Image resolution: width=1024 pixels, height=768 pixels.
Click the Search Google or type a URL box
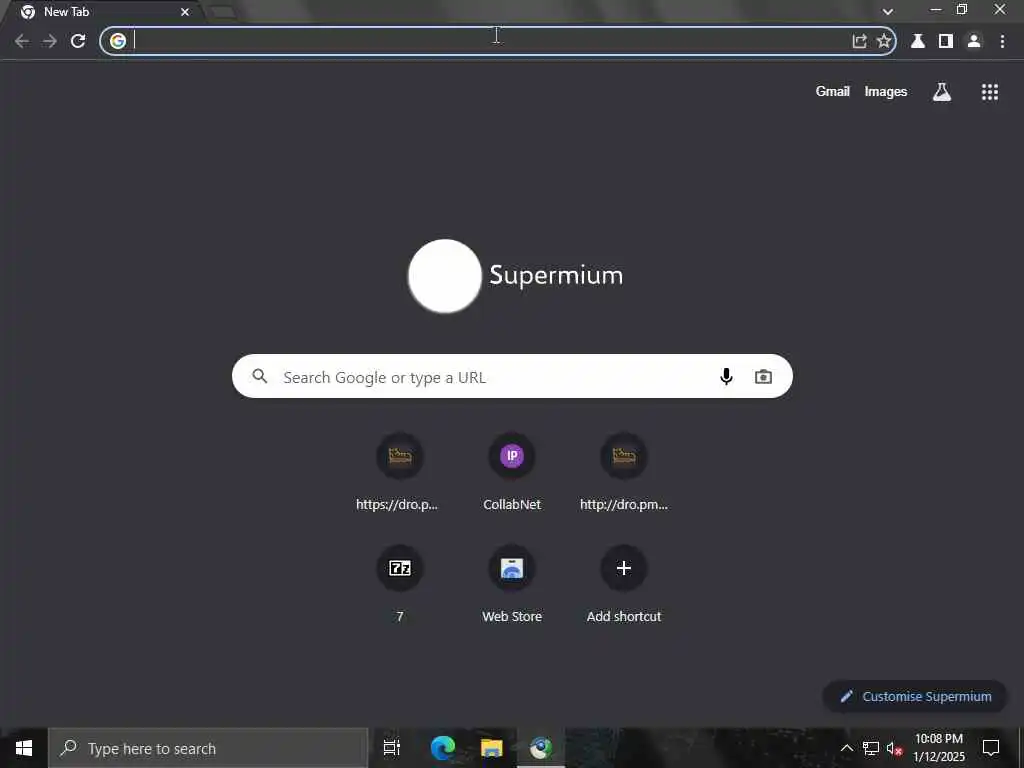(512, 376)
